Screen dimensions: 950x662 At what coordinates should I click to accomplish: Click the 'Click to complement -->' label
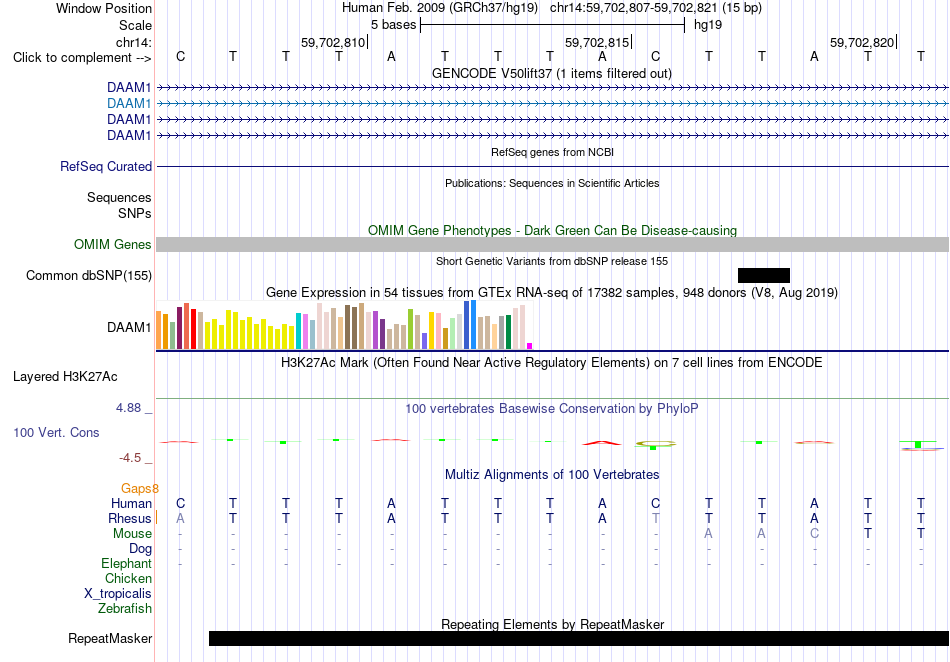point(82,58)
